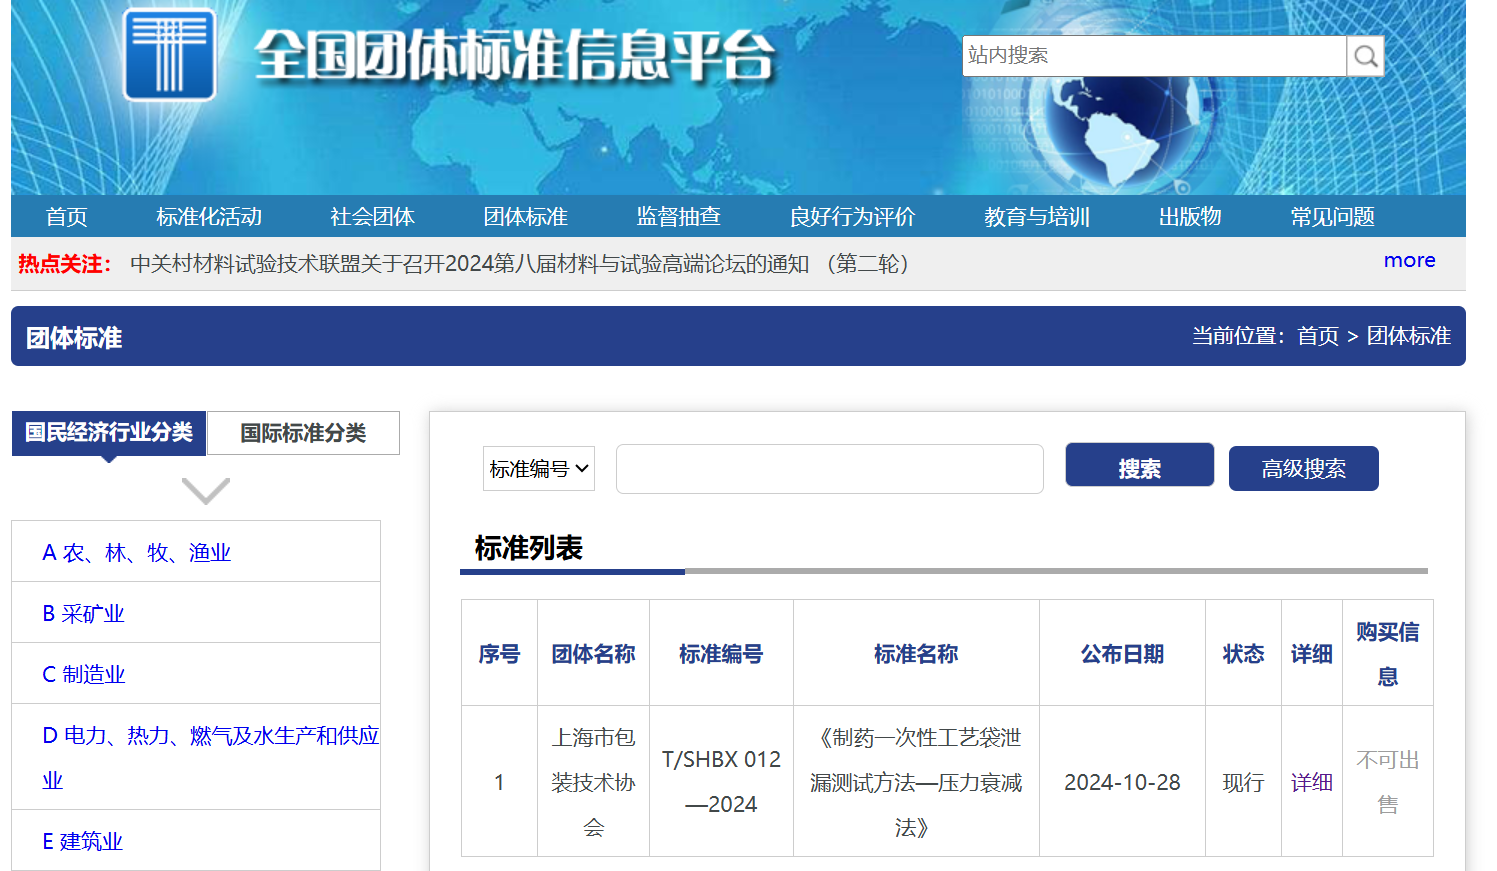
Task: Click standard number T/SHBX 012—2024
Action: coord(721,782)
